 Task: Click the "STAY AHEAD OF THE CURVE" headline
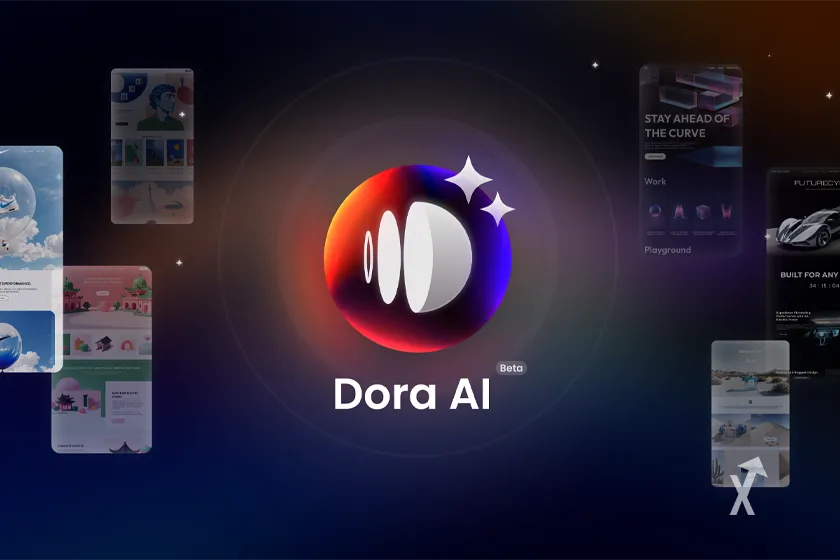[x=687, y=126]
